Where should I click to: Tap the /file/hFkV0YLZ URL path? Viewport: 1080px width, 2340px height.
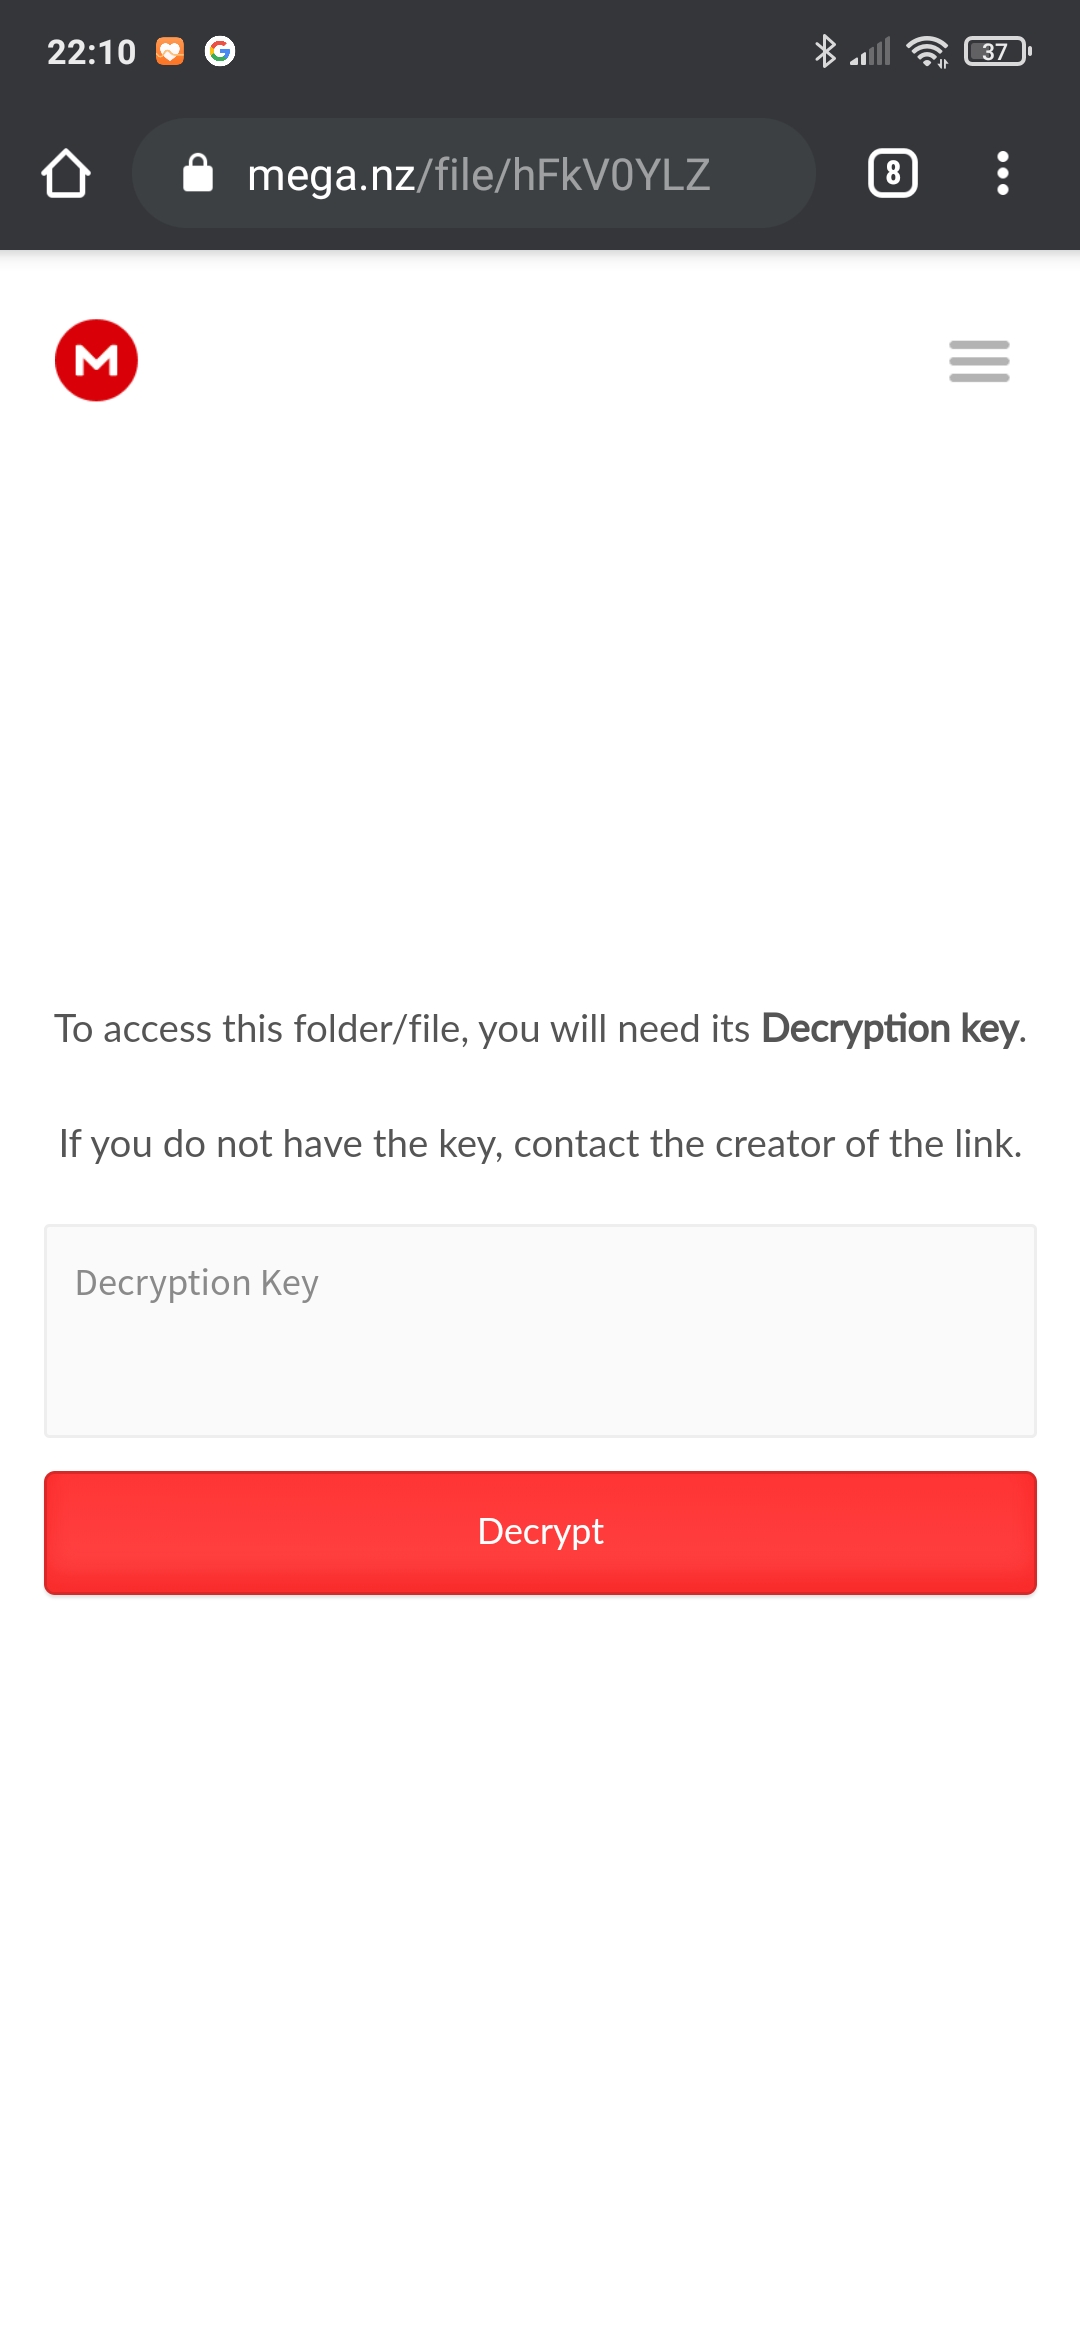point(564,175)
